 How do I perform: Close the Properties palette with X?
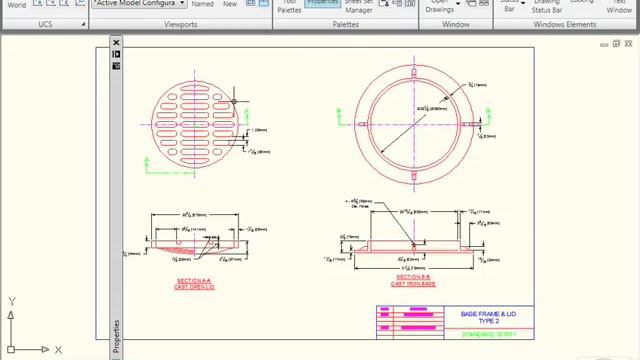coord(116,42)
